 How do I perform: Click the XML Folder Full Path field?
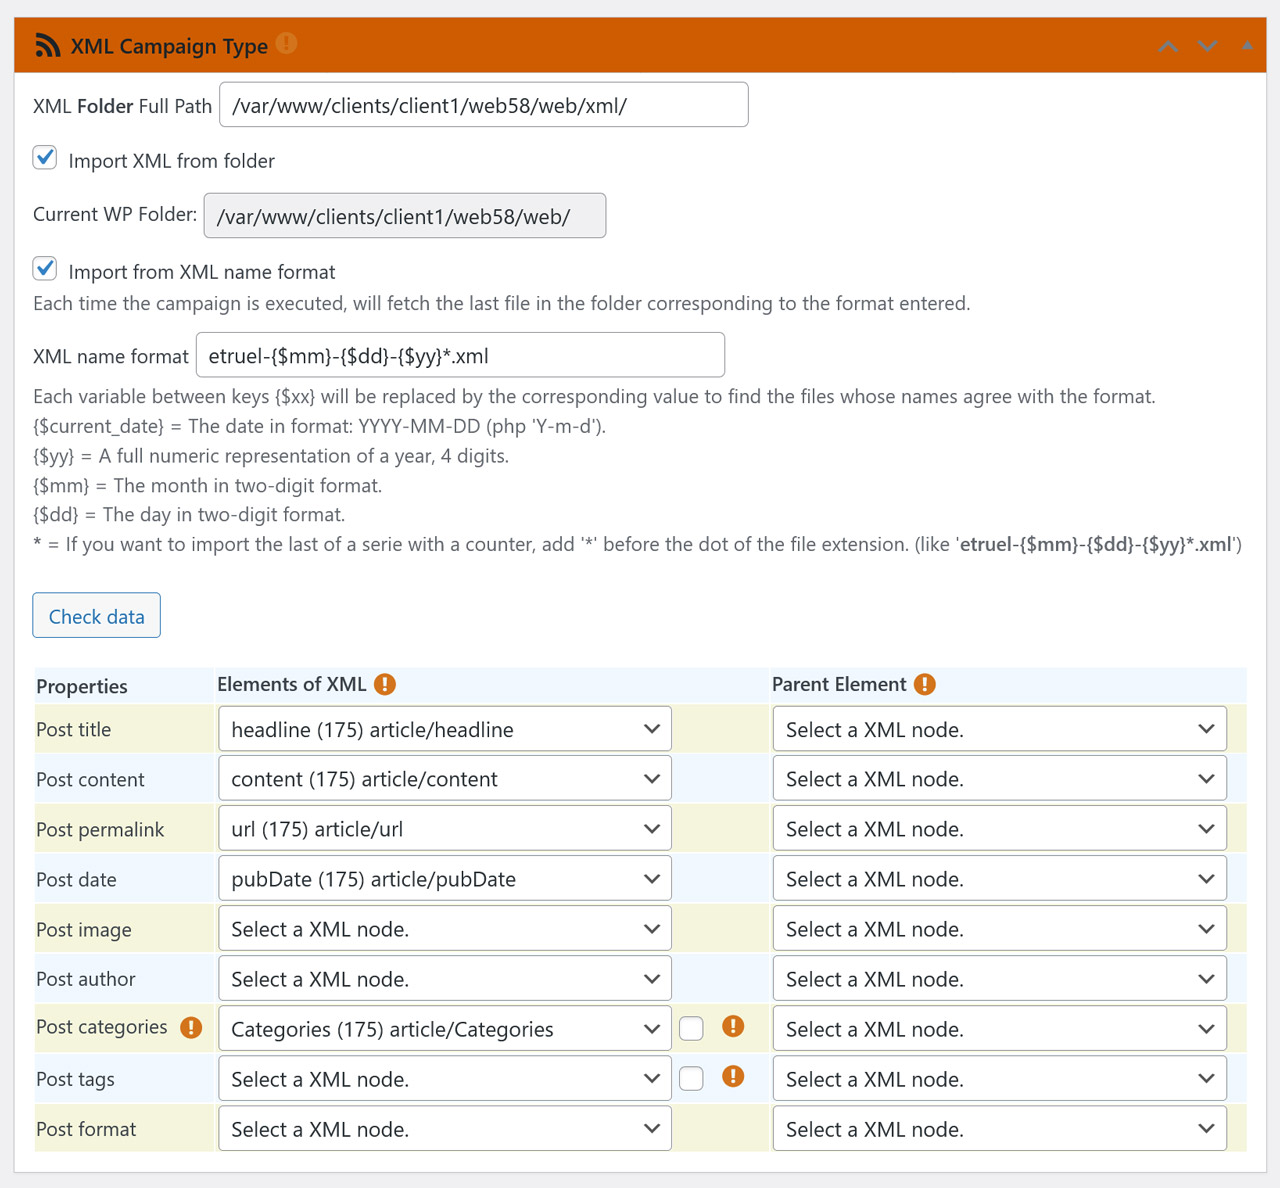coord(484,105)
